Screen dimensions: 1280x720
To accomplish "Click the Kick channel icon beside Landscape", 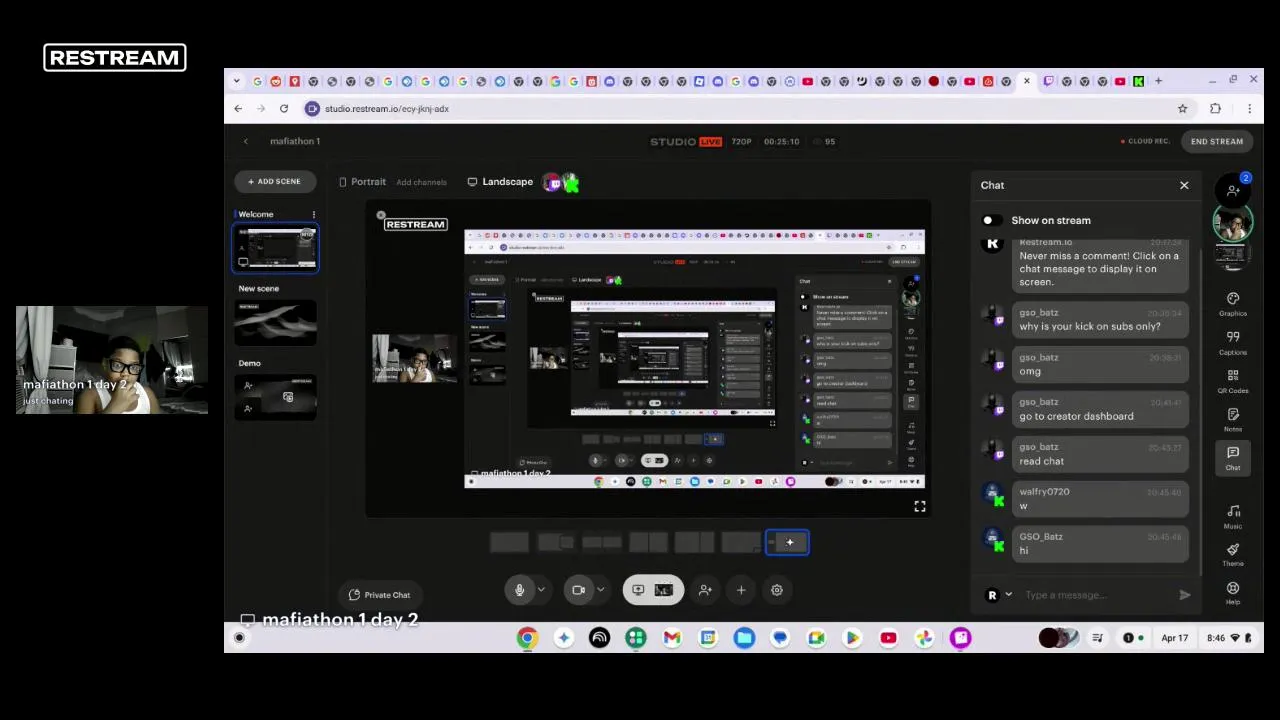I will click(571, 183).
